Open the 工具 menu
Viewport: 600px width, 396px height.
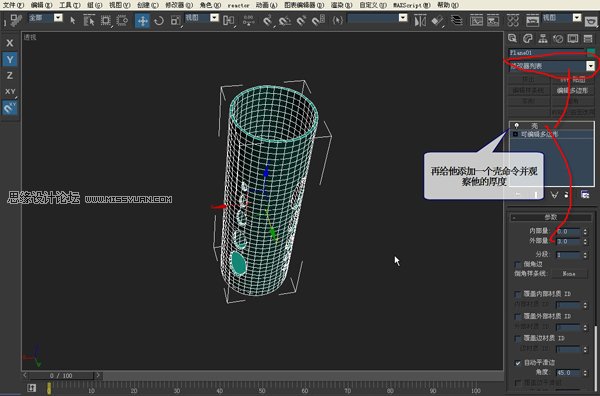pyautogui.click(x=69, y=5)
